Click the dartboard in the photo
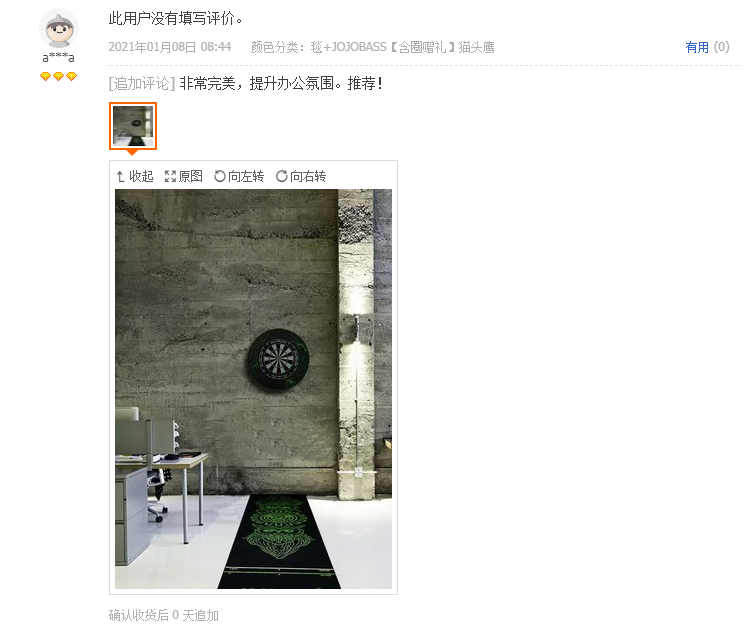Viewport: 750px width, 630px height. coord(278,358)
